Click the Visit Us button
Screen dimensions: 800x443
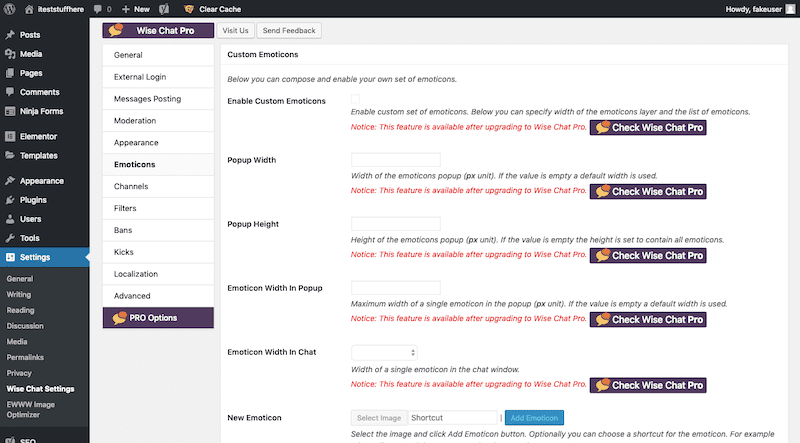[x=235, y=31]
